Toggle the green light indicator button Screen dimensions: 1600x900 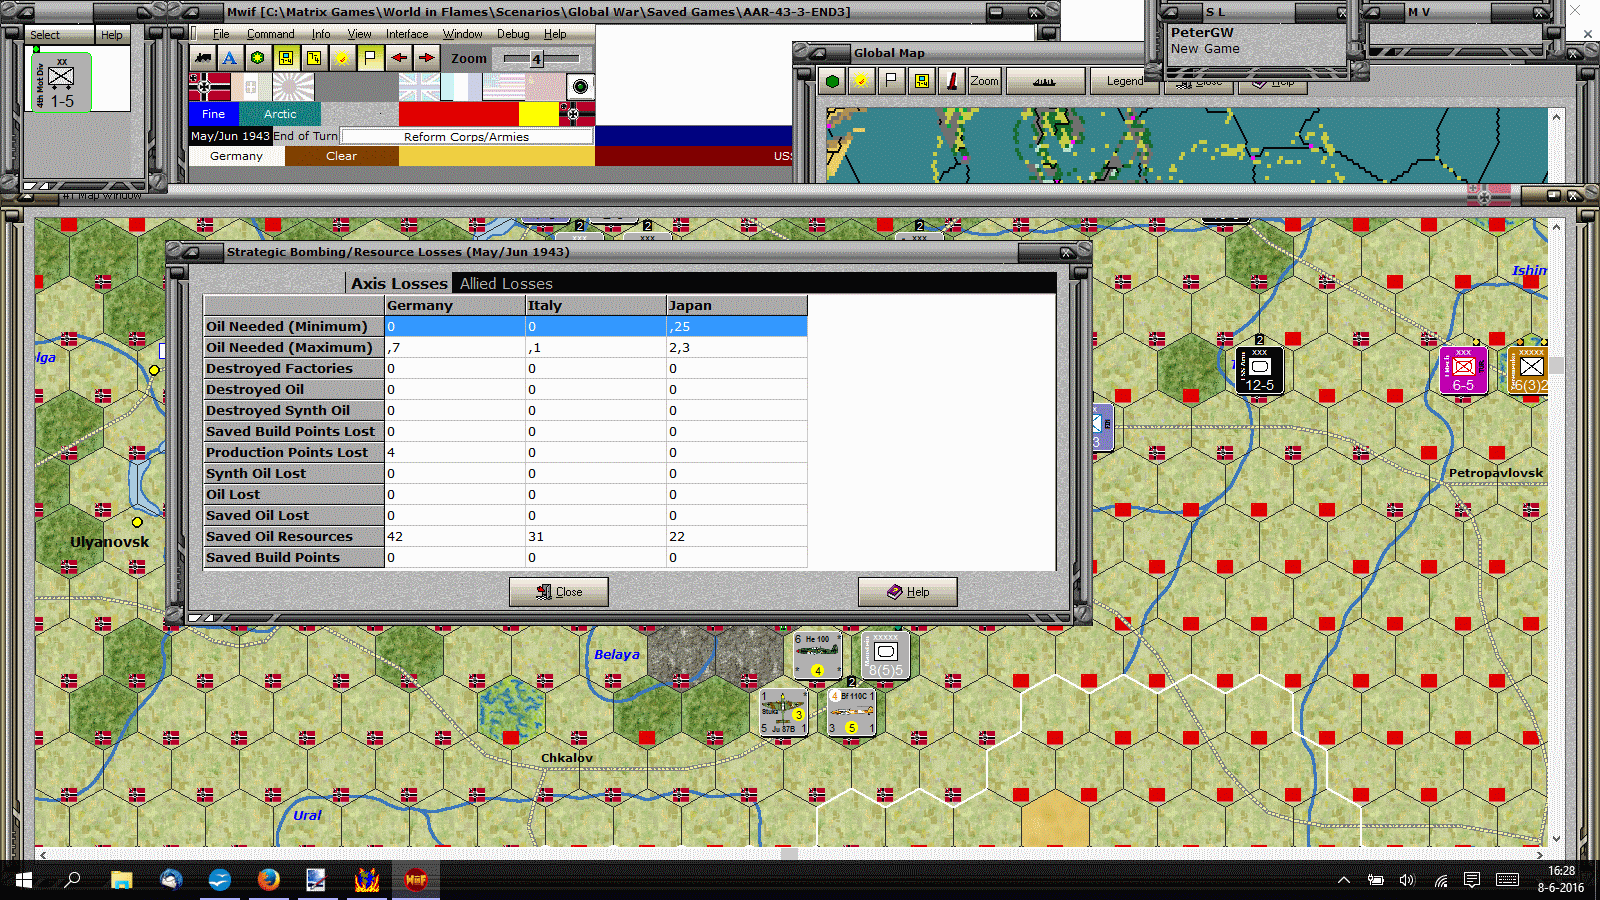580,86
